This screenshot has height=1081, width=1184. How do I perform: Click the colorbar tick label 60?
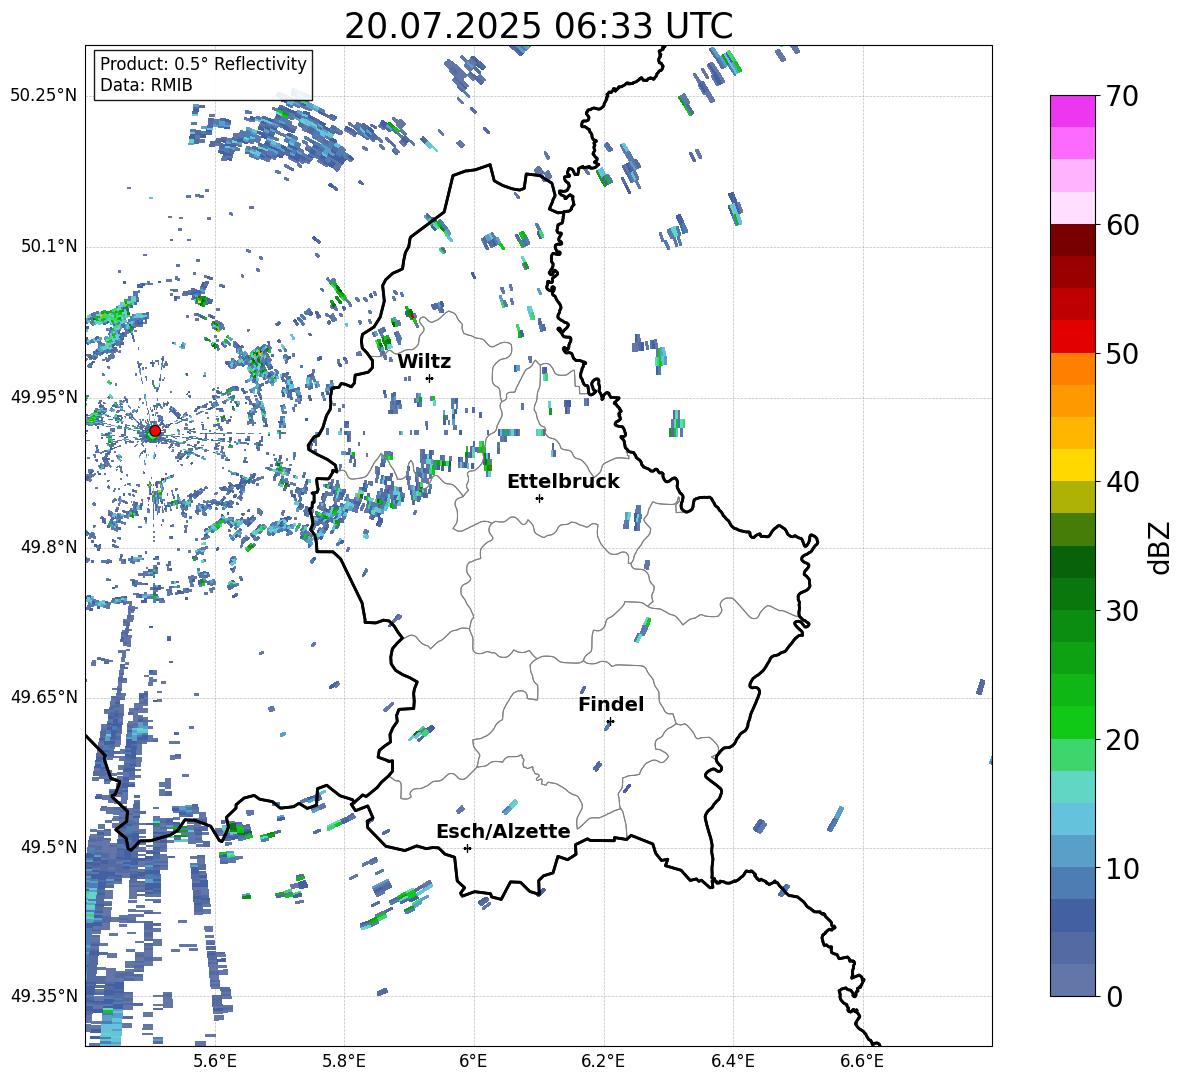coord(1121,225)
